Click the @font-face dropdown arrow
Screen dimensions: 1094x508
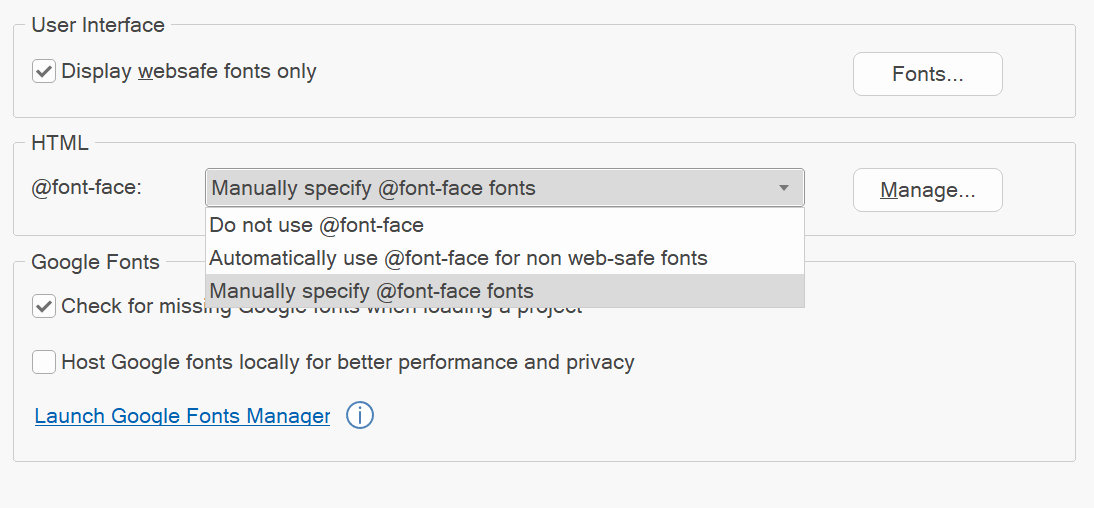pyautogui.click(x=784, y=188)
